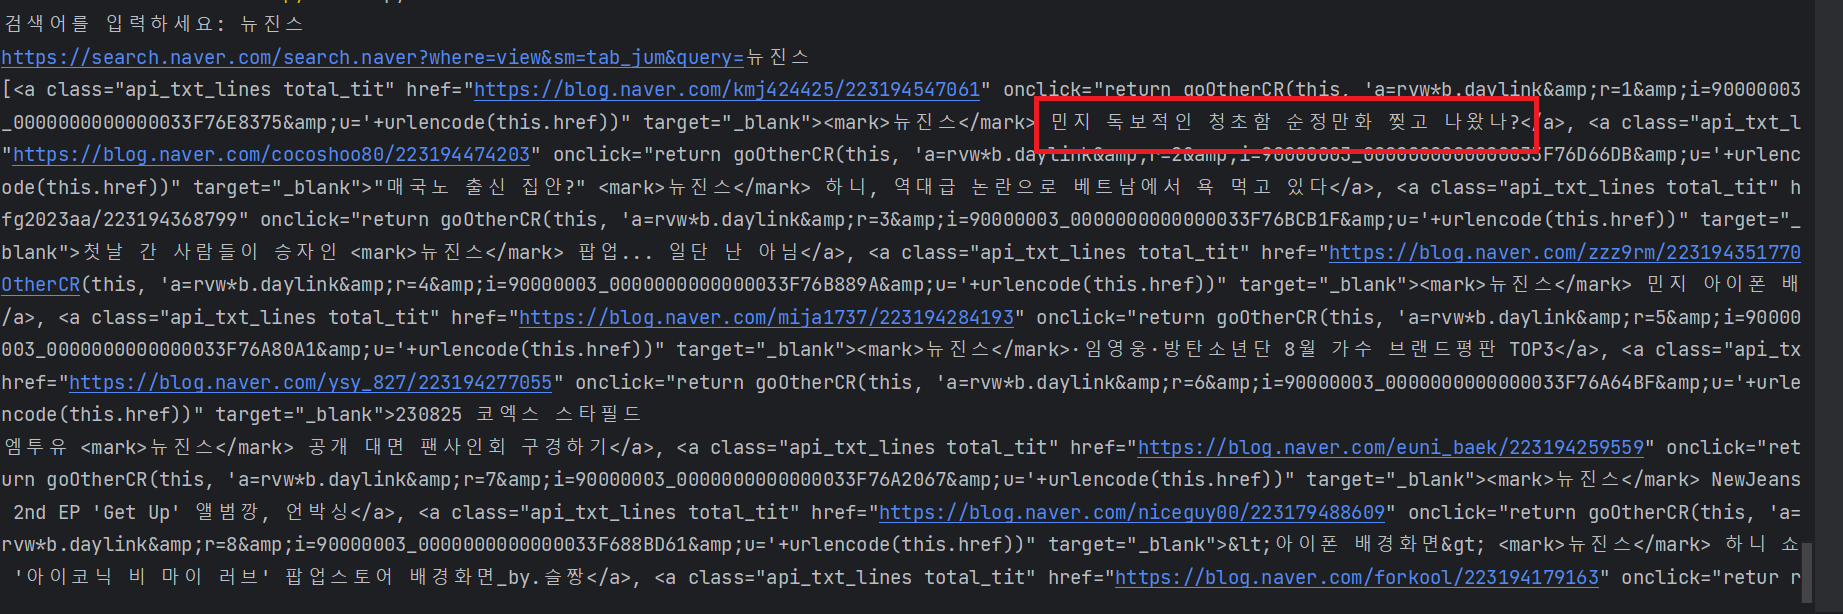Click the text 첫날 간 사람들이 승자인
This screenshot has height=614, width=1843.
211,252
